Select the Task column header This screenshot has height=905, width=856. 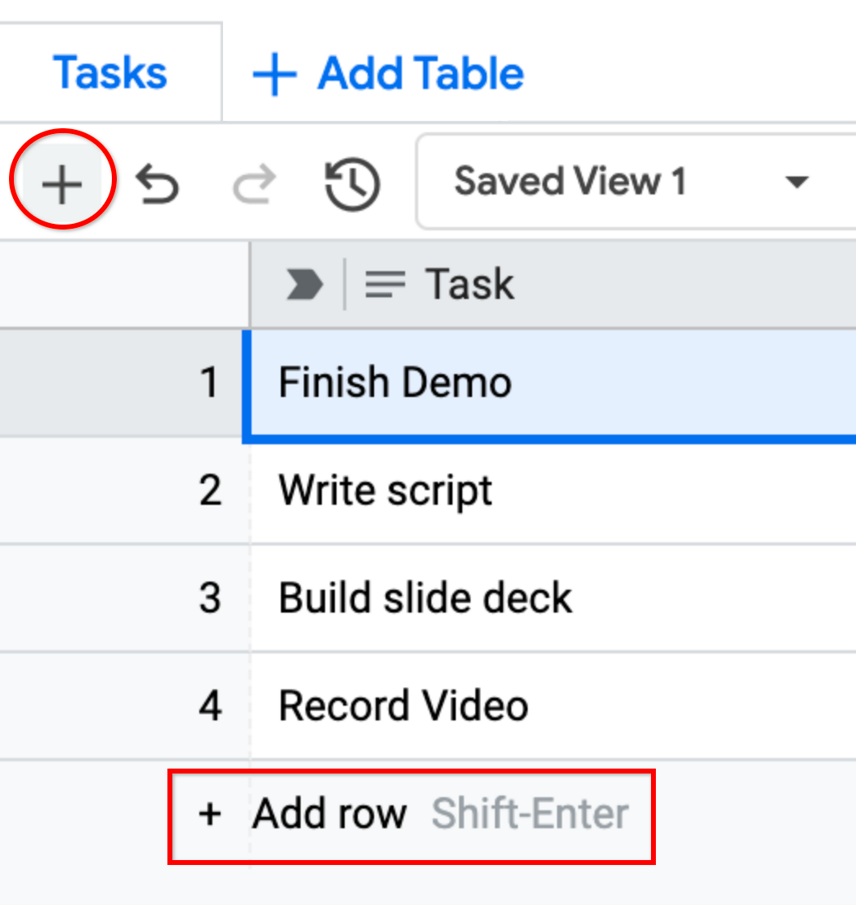[x=470, y=286]
